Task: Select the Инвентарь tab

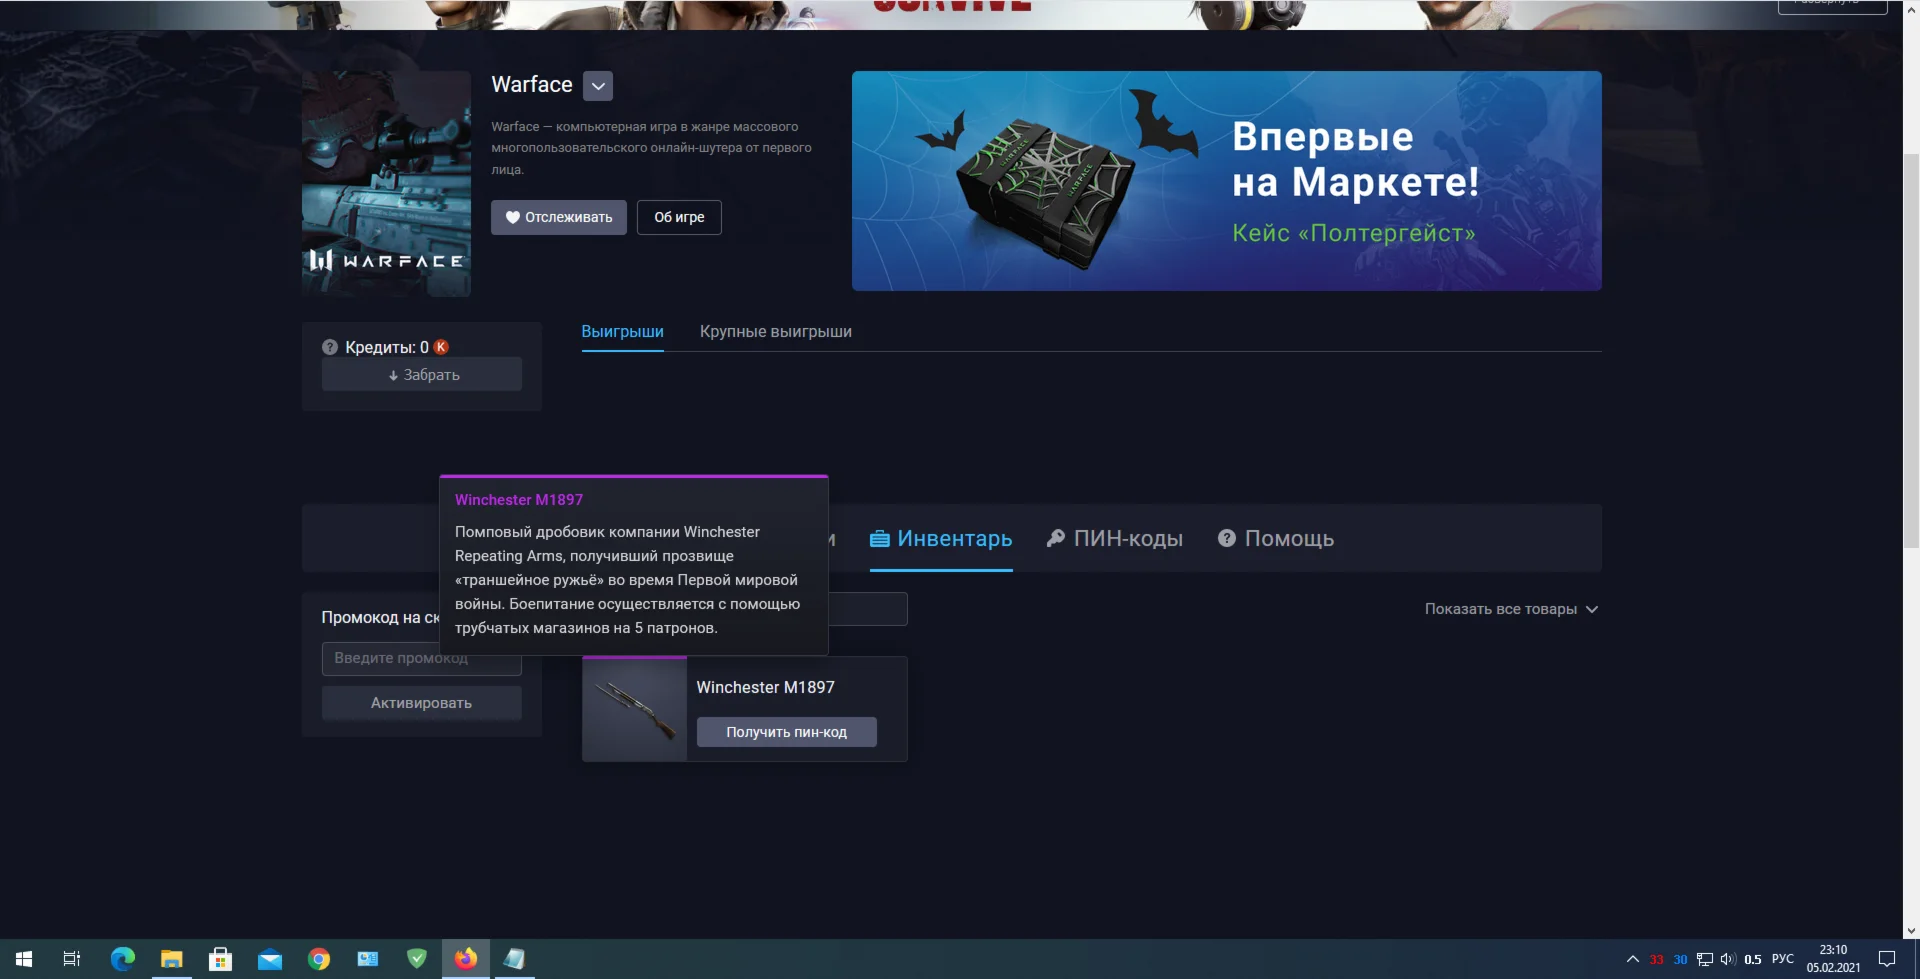Action: click(941, 539)
